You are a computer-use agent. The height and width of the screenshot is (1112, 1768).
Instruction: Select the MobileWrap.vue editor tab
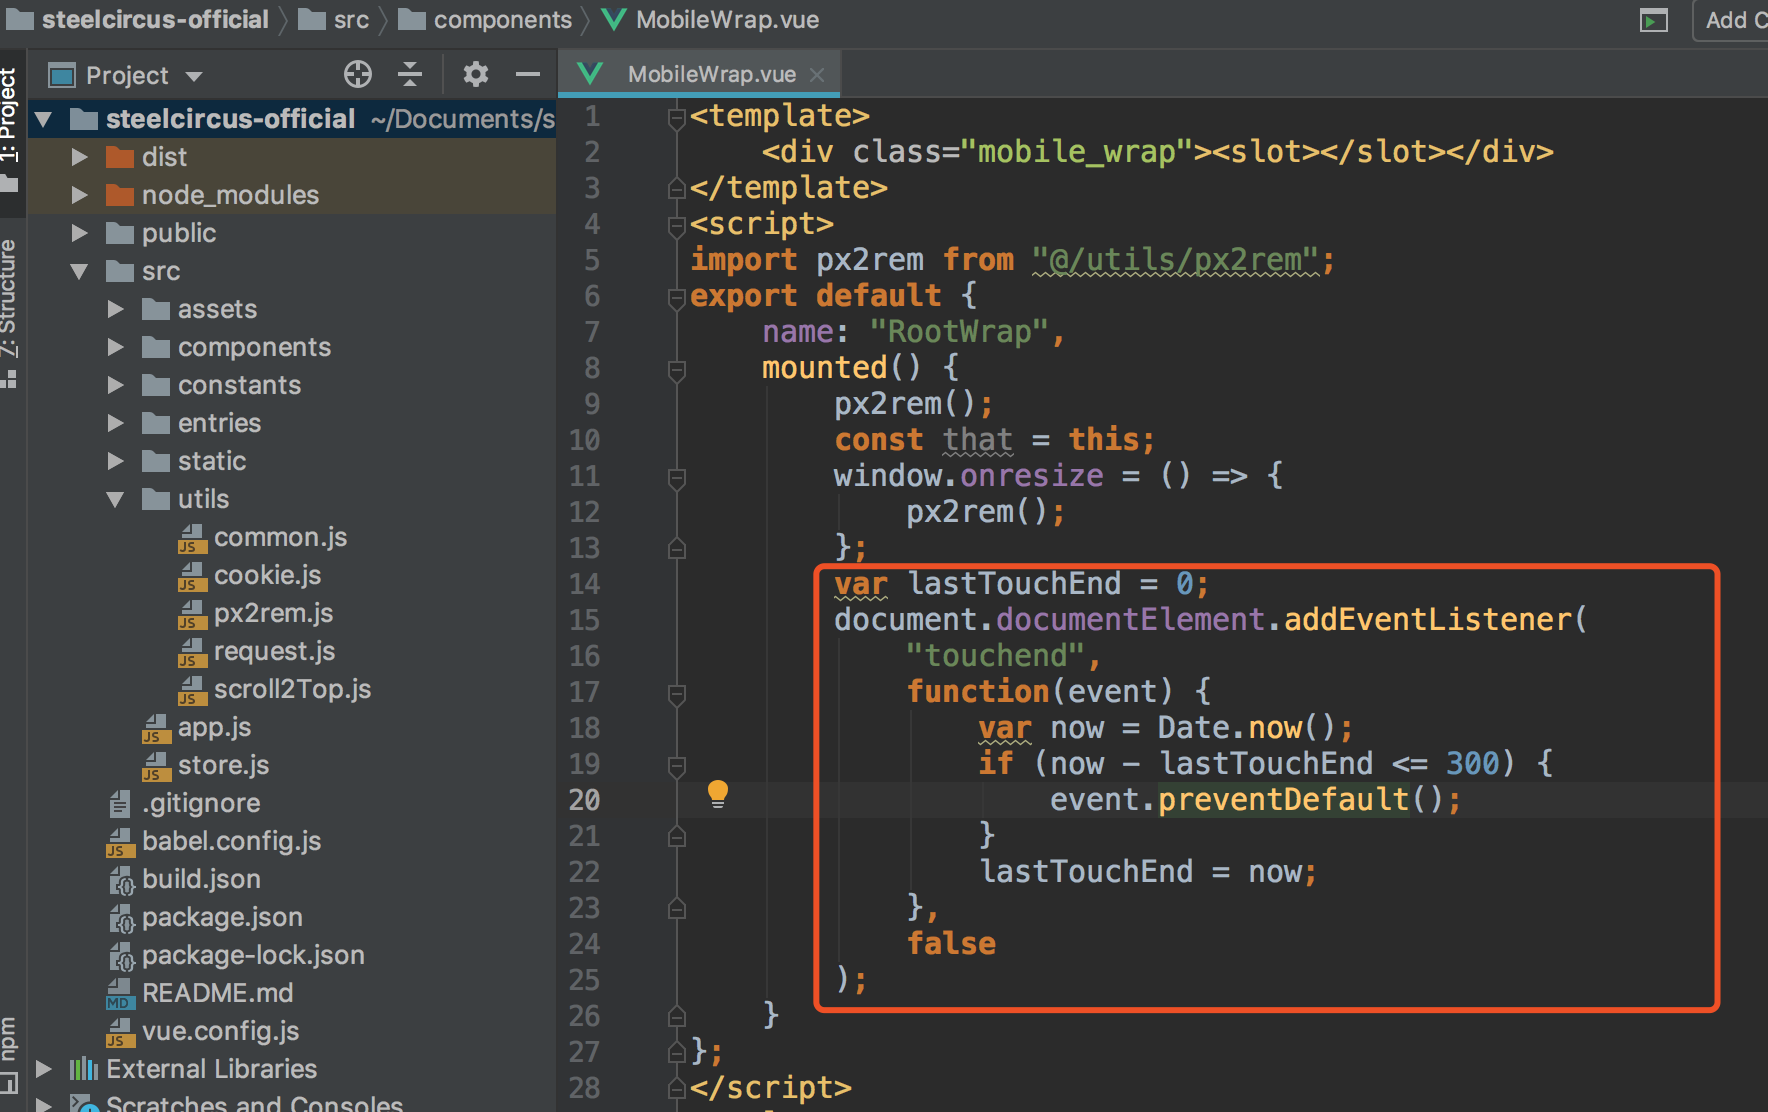coord(699,74)
